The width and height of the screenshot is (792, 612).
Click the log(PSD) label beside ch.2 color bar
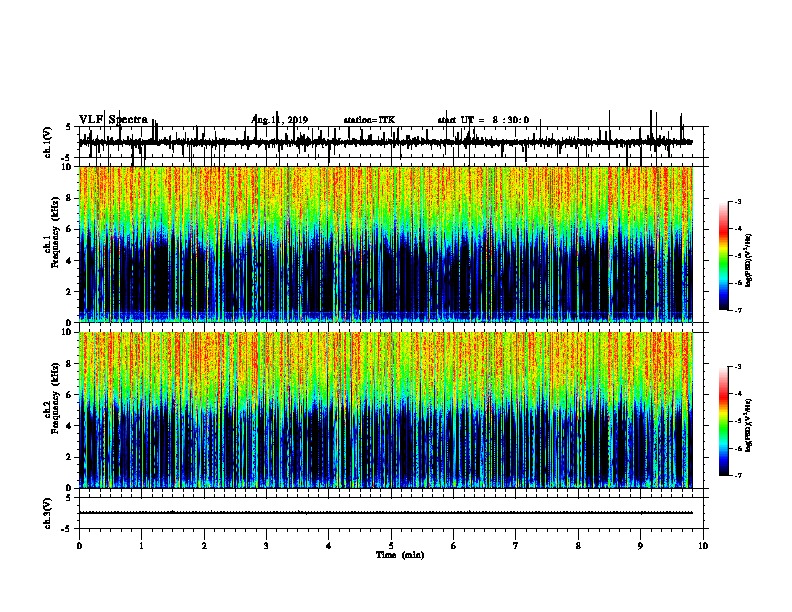[749, 425]
